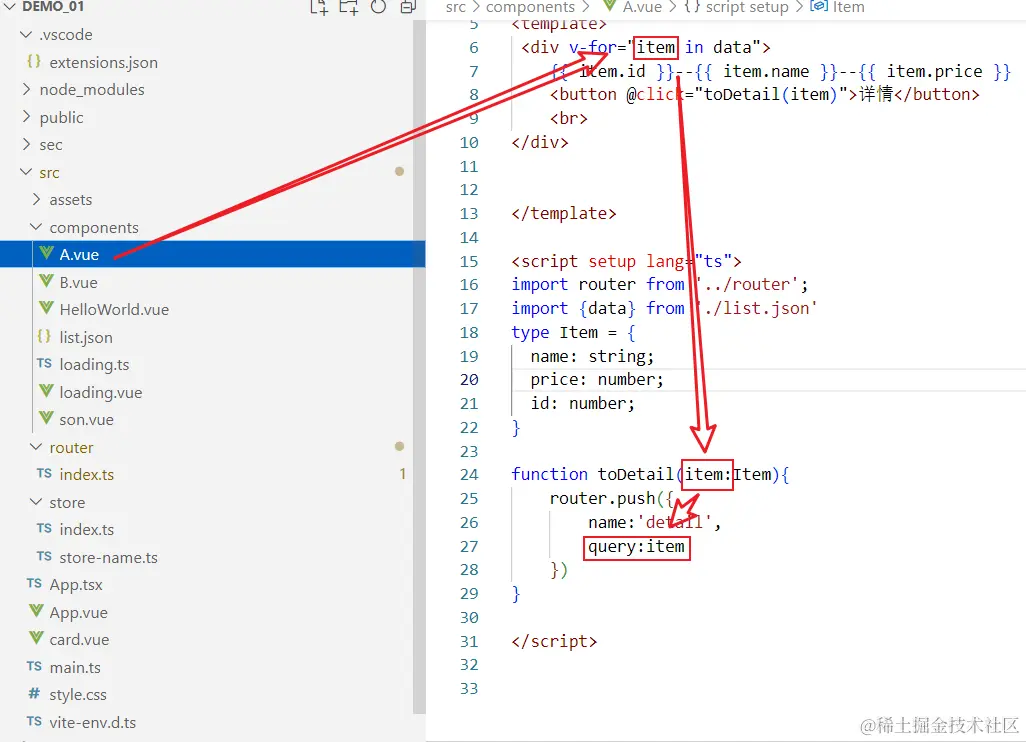Open the src breadcrumb segment
Viewport: 1026px width, 742px height.
click(x=455, y=7)
